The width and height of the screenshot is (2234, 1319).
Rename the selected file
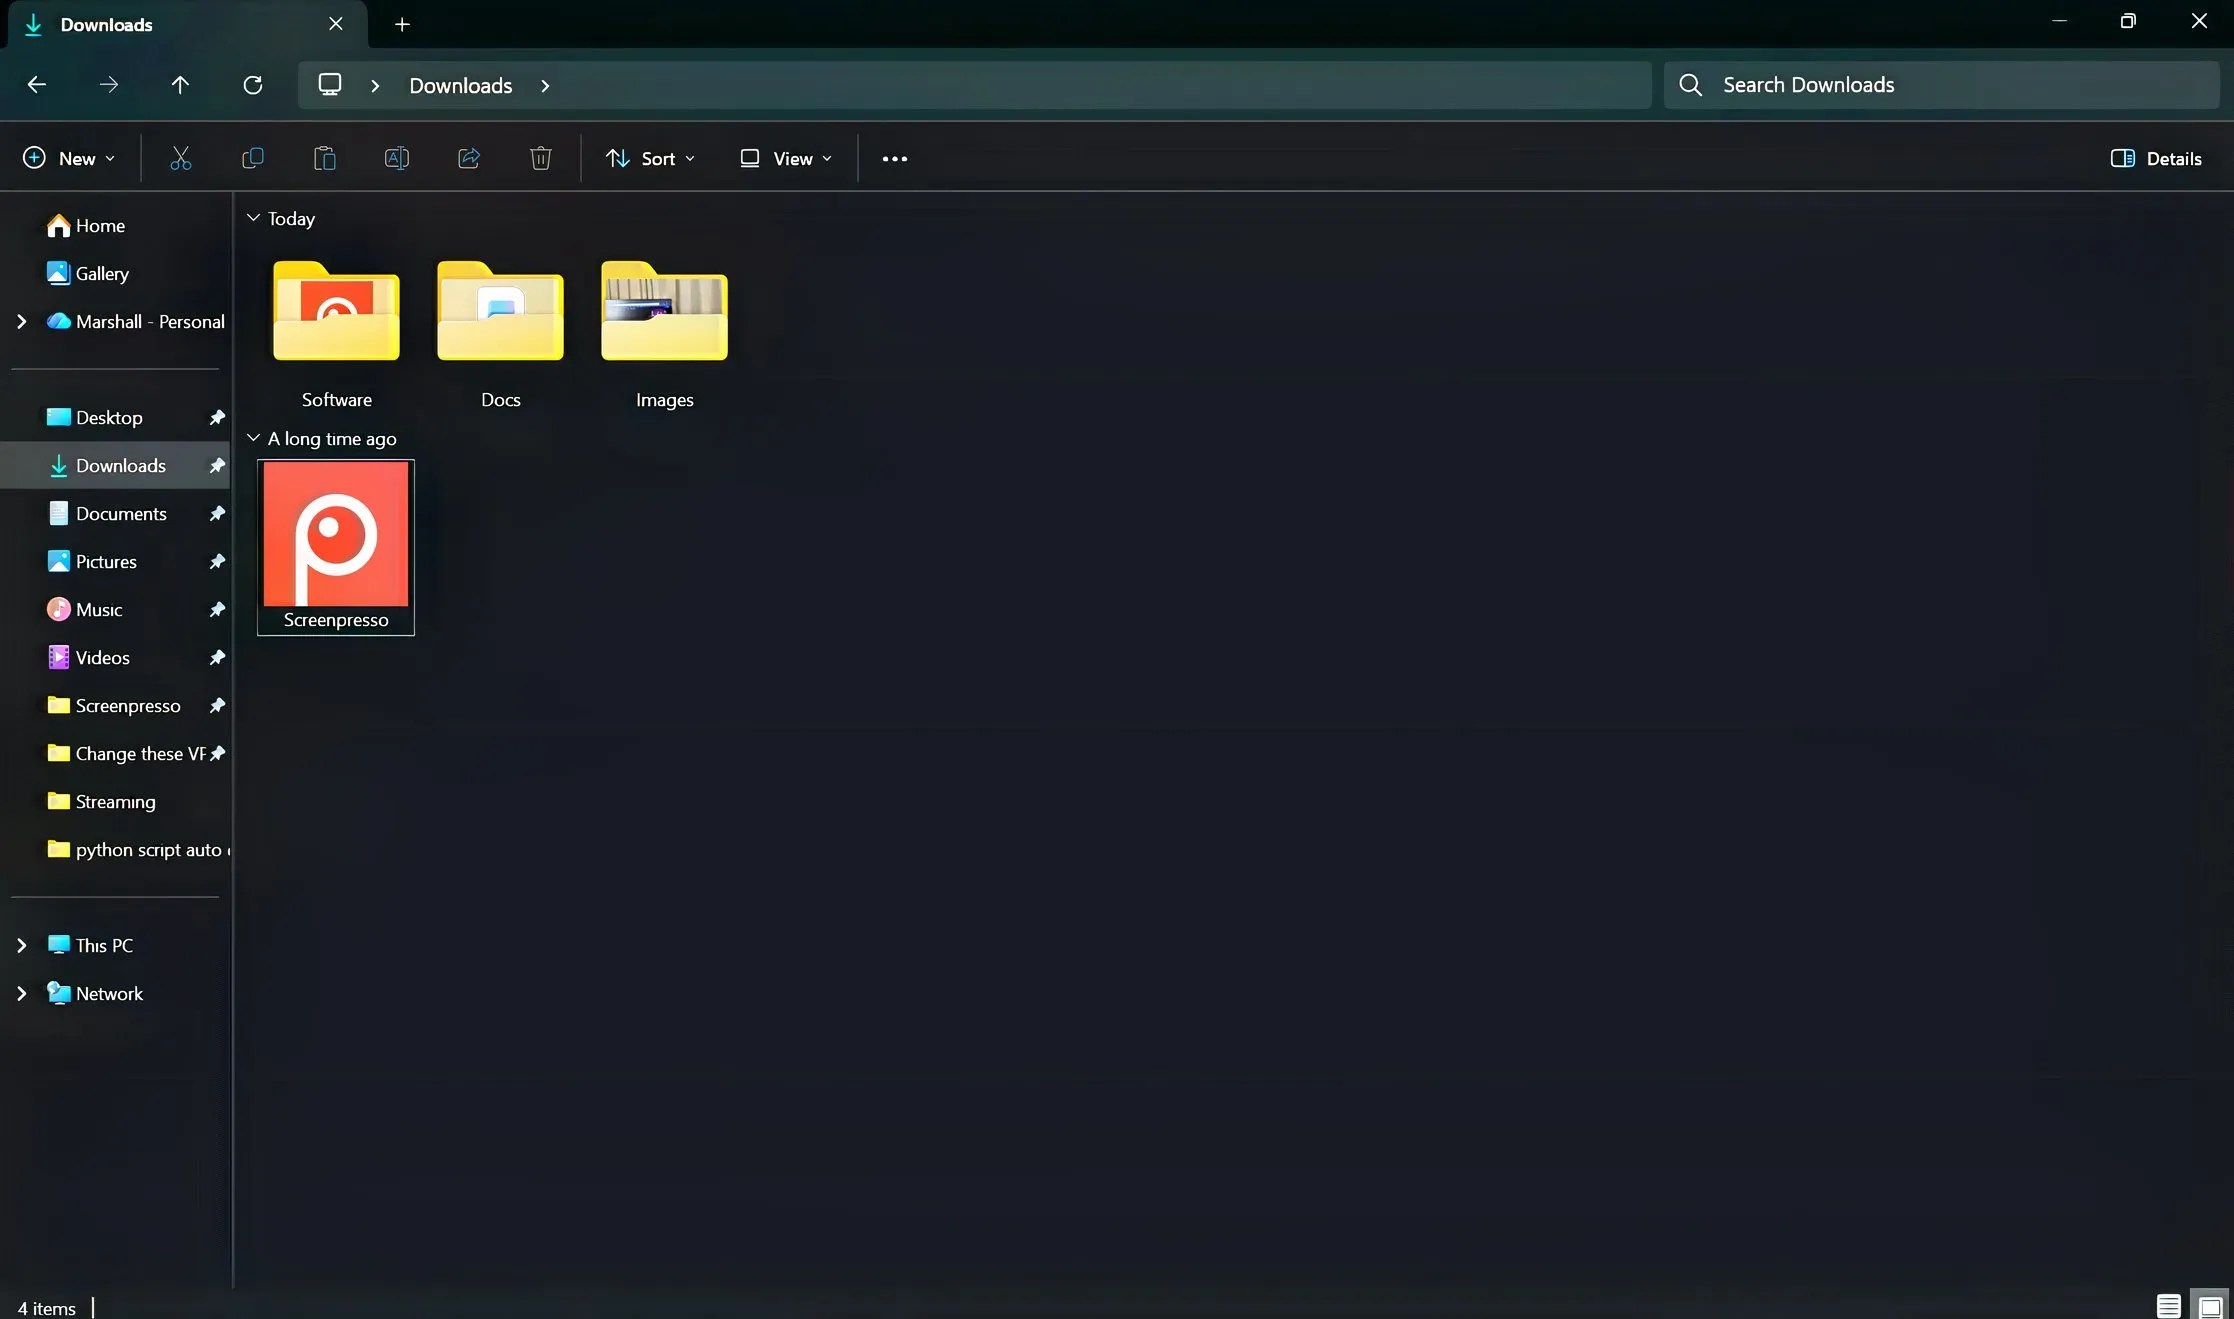[396, 158]
